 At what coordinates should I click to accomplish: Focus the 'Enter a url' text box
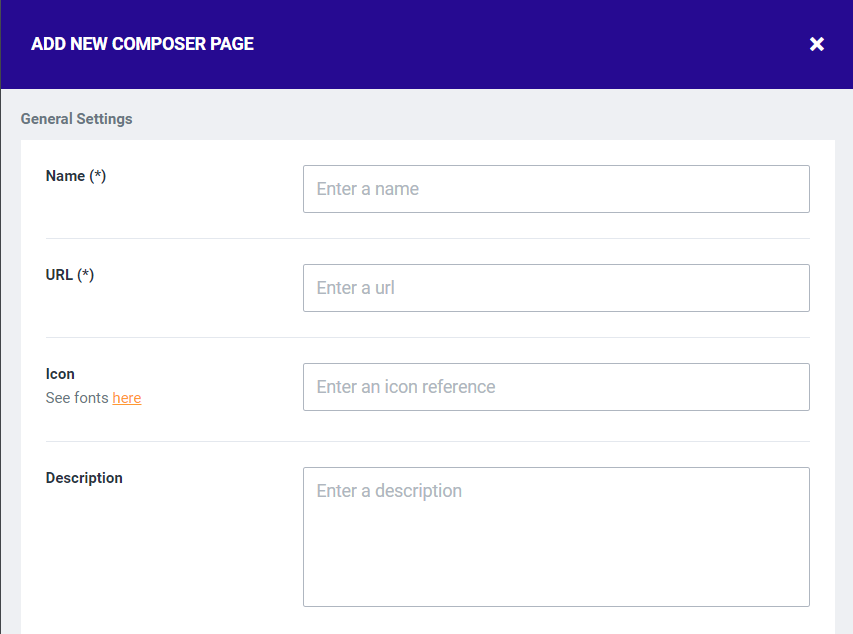[556, 288]
